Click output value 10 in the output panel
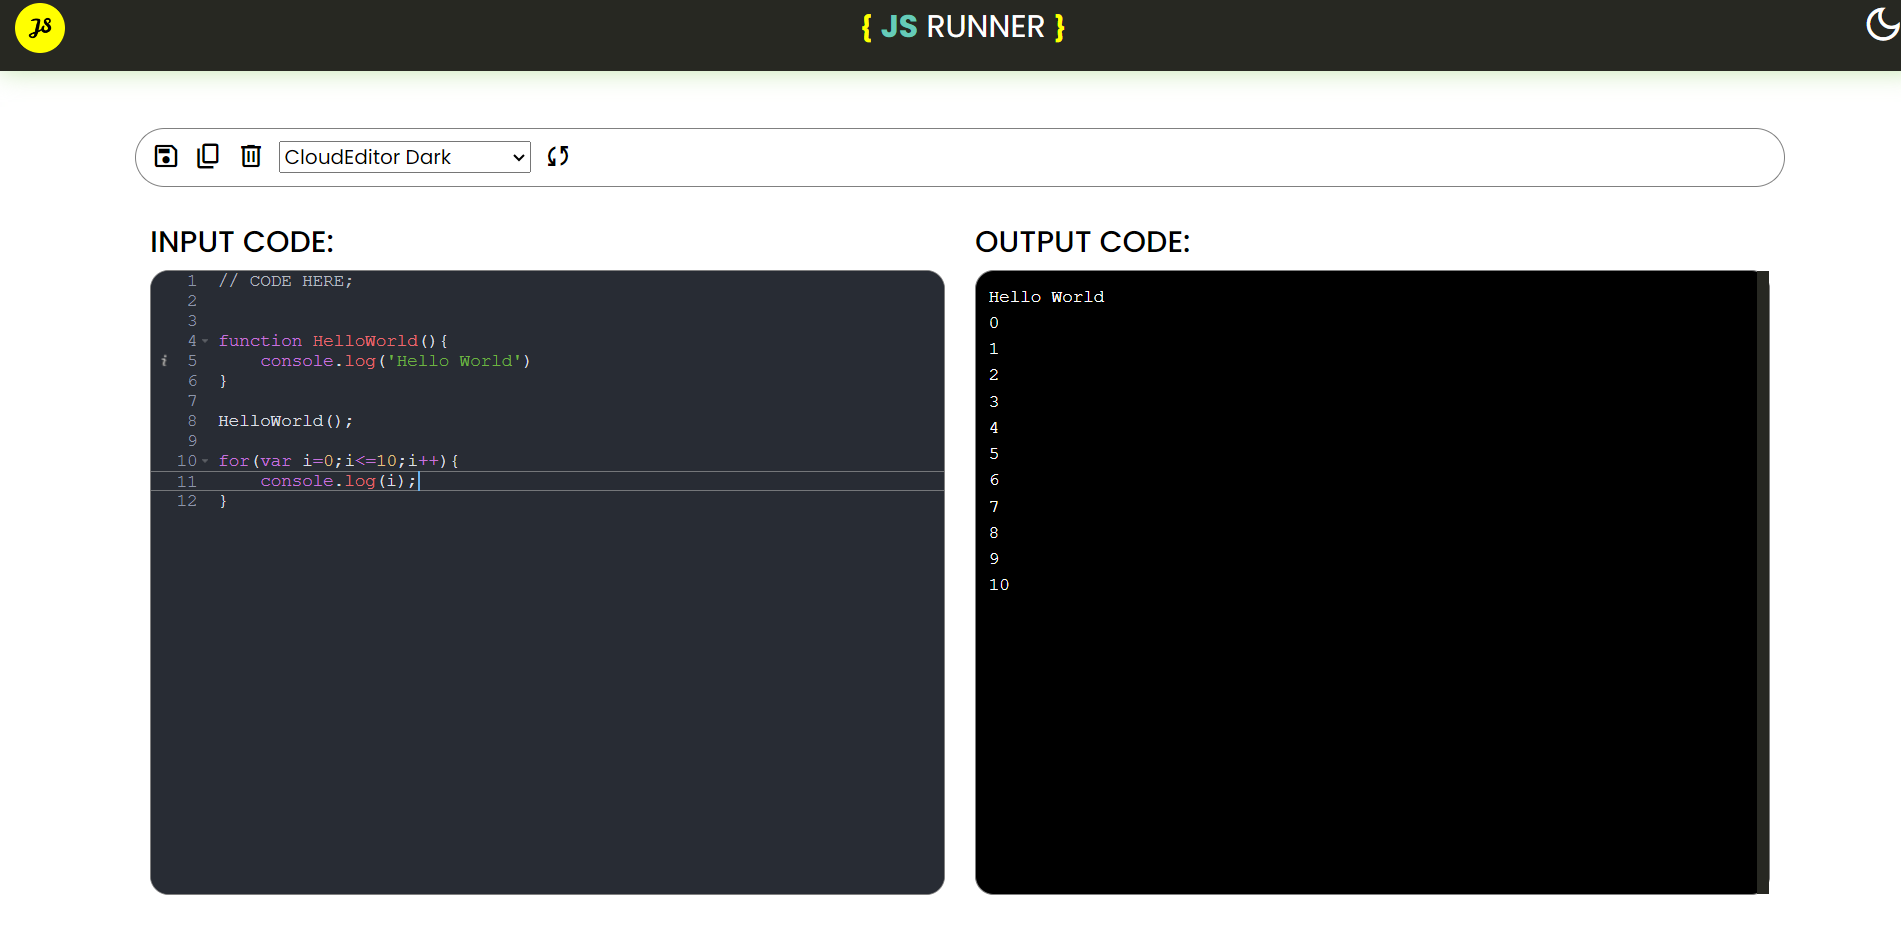 [x=999, y=585]
